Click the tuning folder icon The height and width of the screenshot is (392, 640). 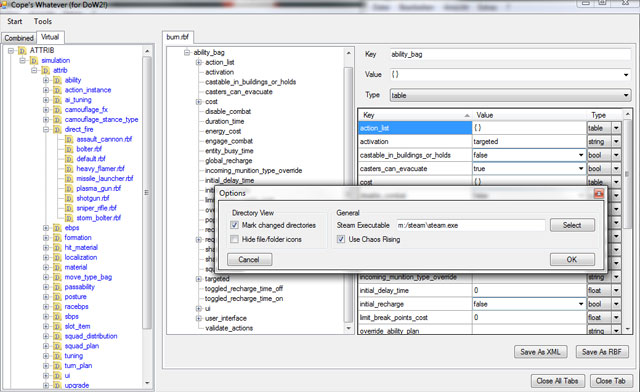57,356
